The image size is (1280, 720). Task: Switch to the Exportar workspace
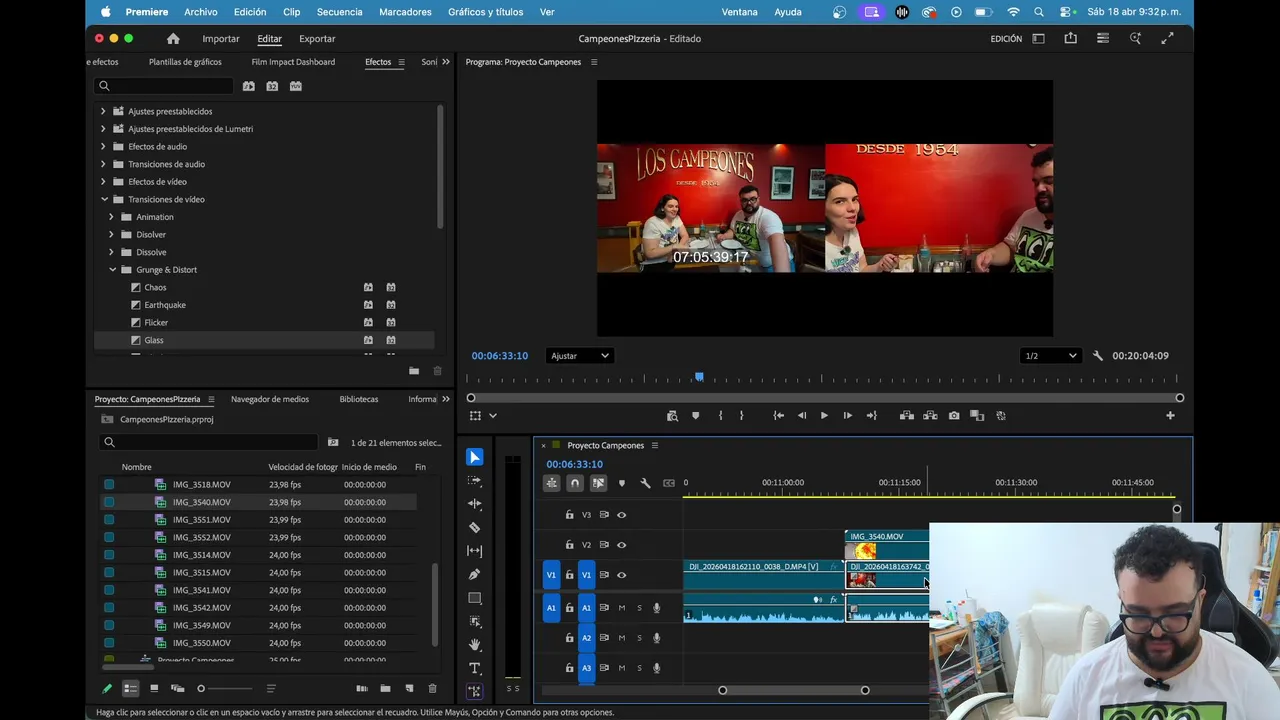pyautogui.click(x=317, y=39)
